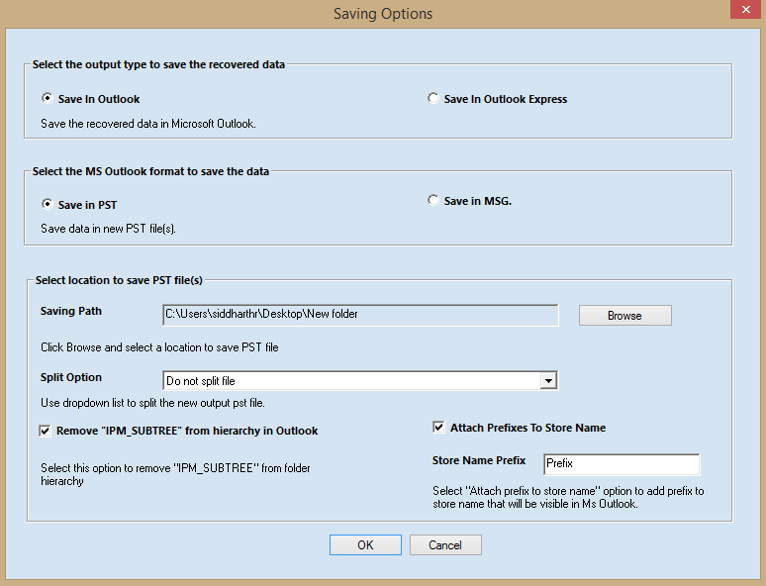The height and width of the screenshot is (586, 766).
Task: Click 'Select the output type' group heading
Action: tap(159, 64)
